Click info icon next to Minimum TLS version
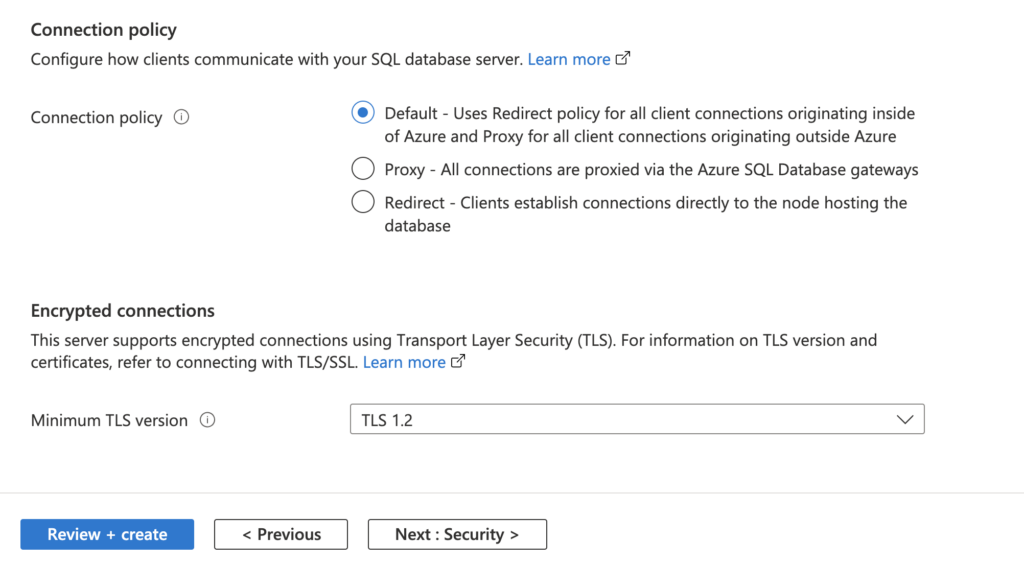Screen dimensions: 1024x564 pyautogui.click(x=207, y=420)
